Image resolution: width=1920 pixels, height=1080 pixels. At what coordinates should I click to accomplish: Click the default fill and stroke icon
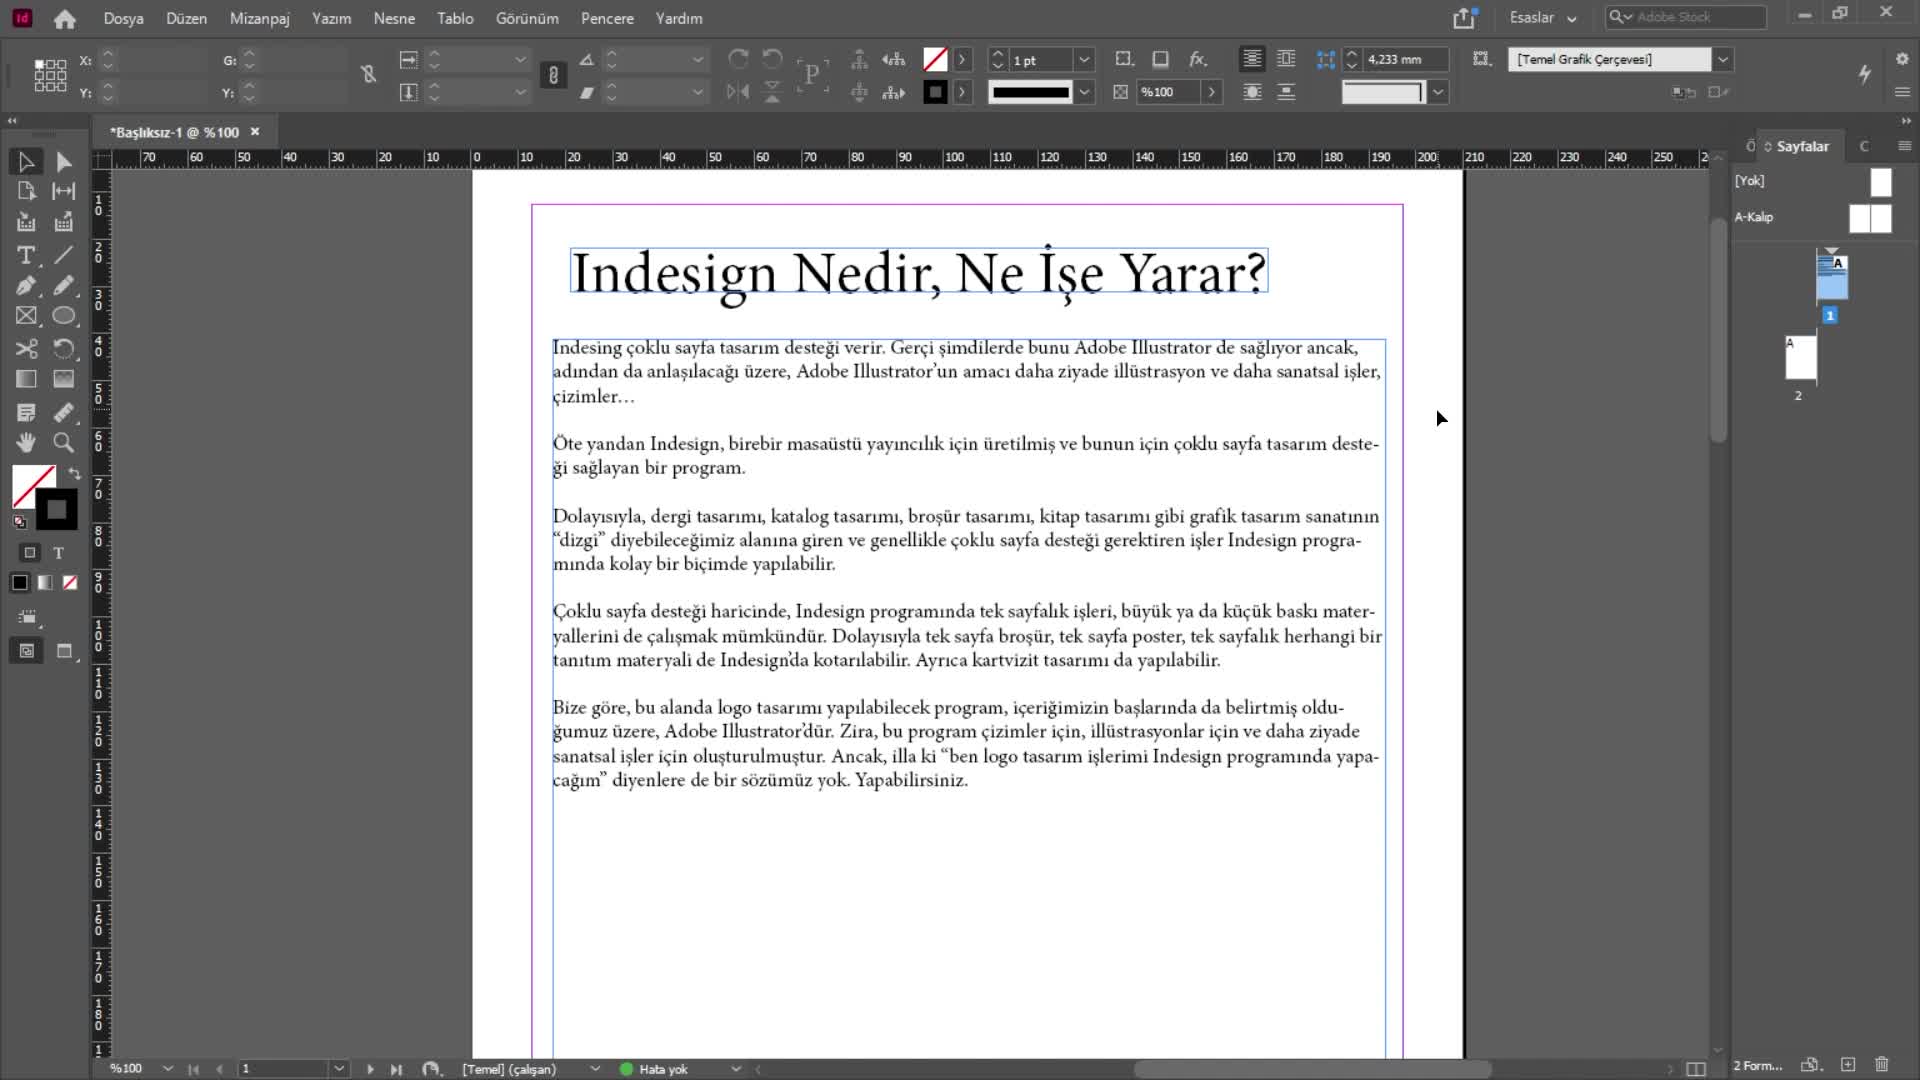[19, 522]
